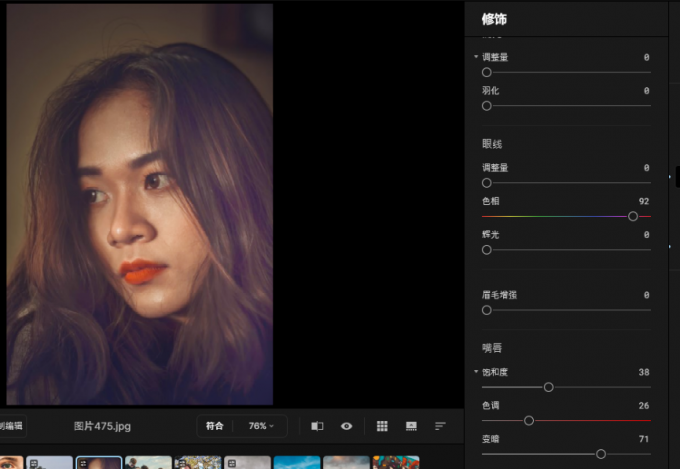Click the 色调 slider handle
Viewport: 680px width, 469px height.
(529, 420)
